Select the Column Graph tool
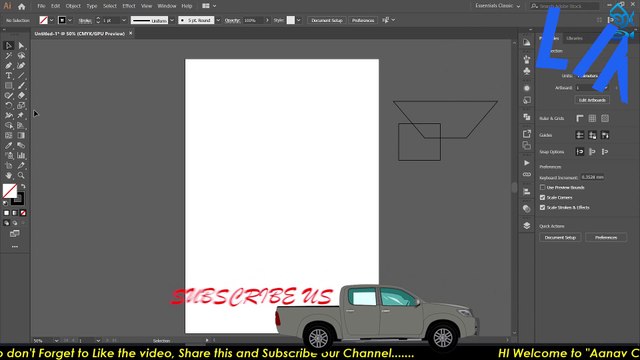Image resolution: width=640 pixels, height=360 pixels. point(21,156)
